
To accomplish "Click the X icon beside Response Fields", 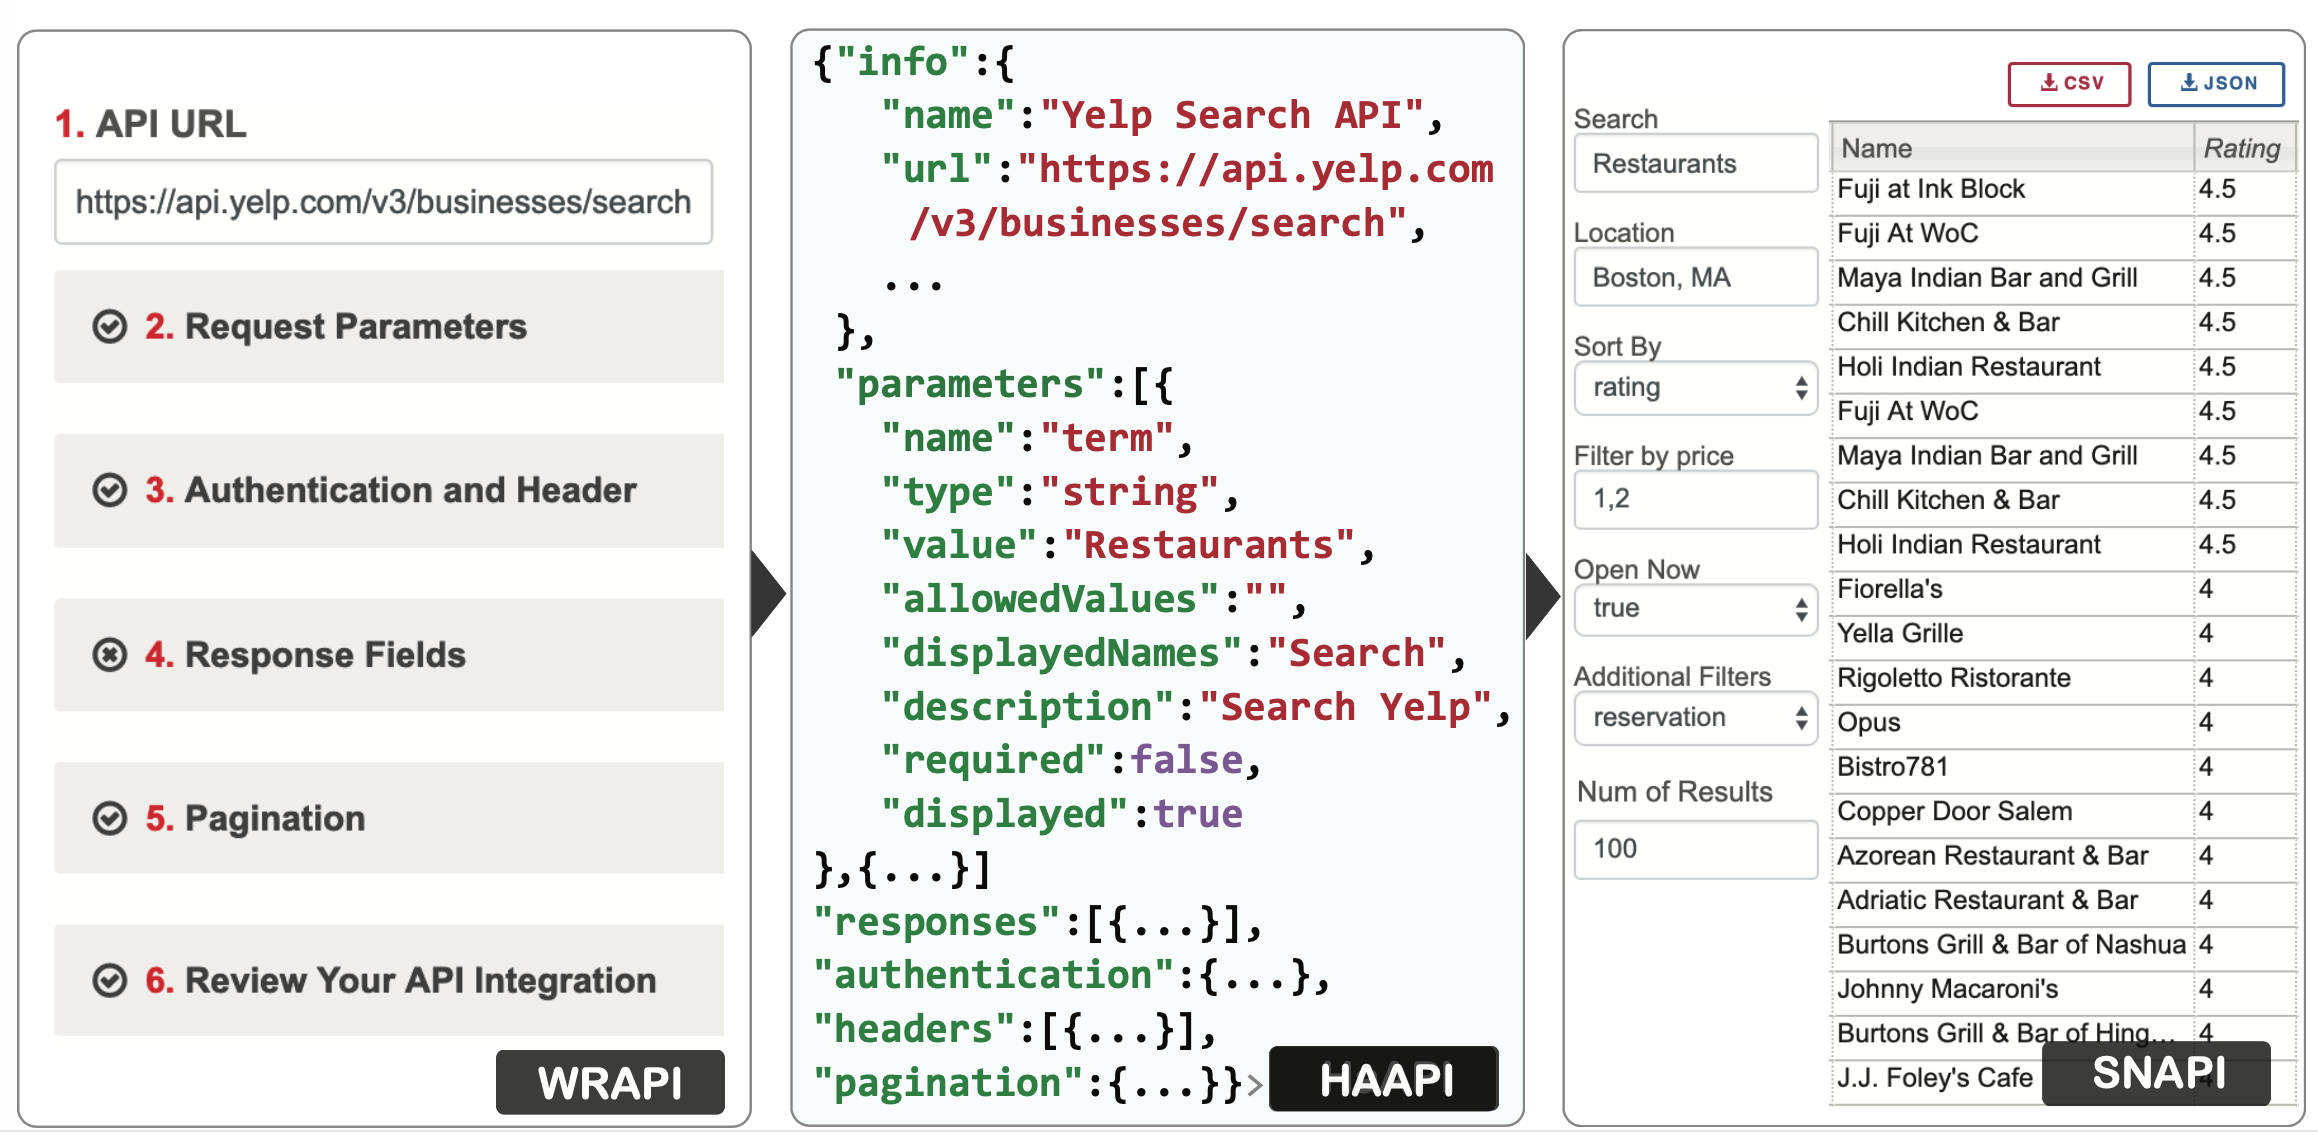I will [110, 655].
